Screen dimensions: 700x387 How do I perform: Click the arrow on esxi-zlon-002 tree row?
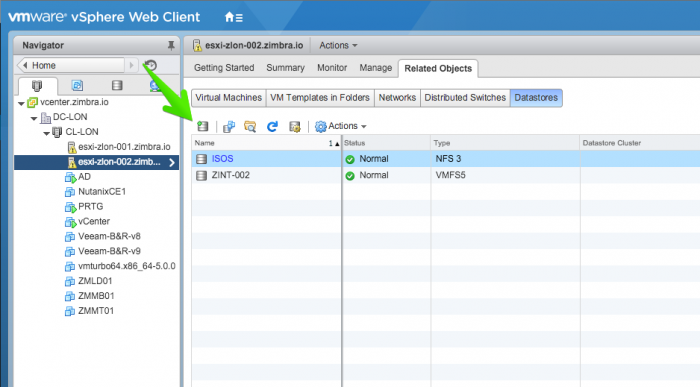tap(172, 162)
